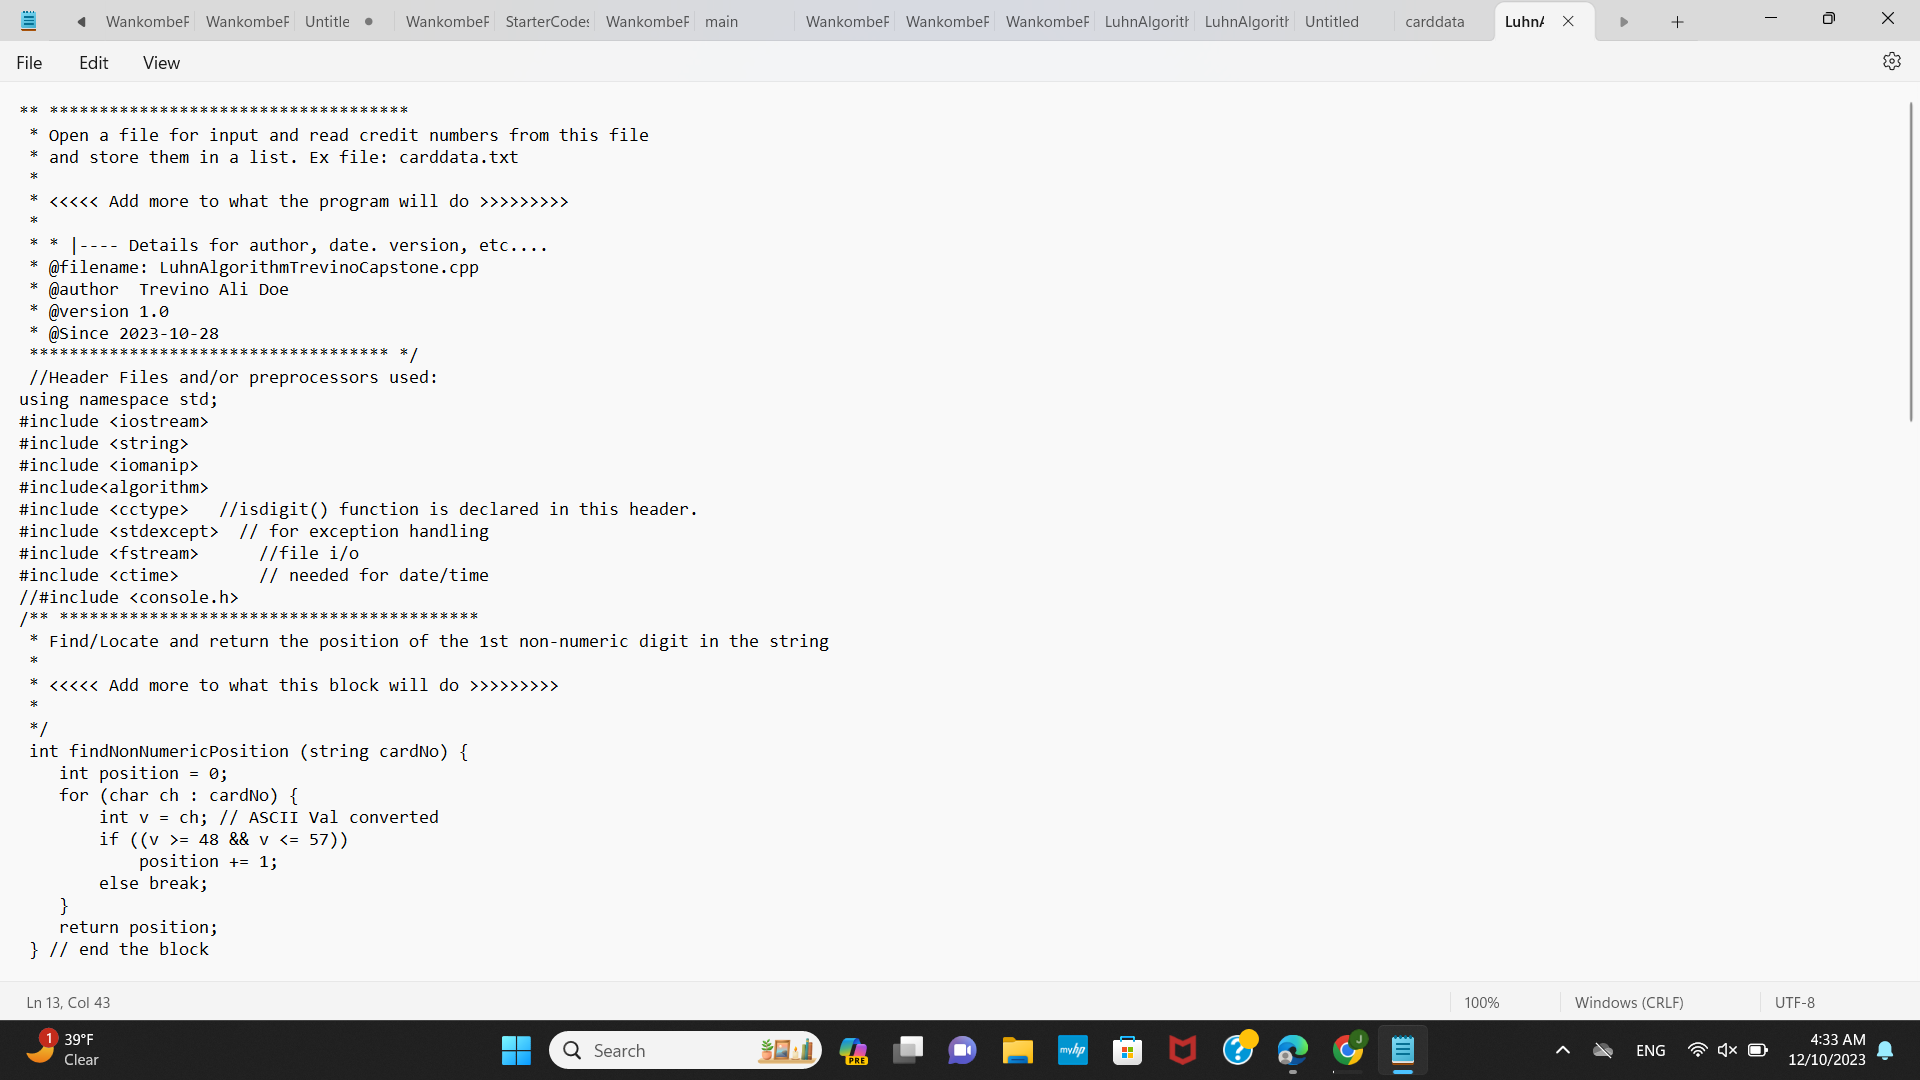
Task: Click Windows (CRLF) line ending indicator
Action: pyautogui.click(x=1628, y=1002)
